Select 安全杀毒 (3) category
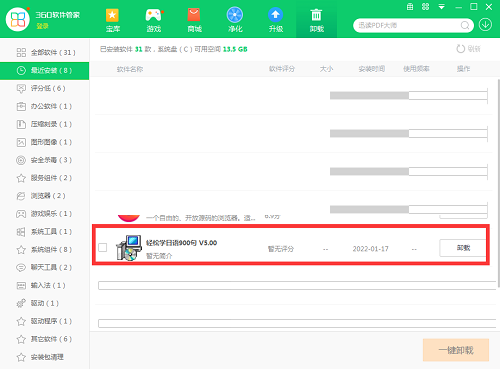500x369 pixels. pyautogui.click(x=45, y=160)
